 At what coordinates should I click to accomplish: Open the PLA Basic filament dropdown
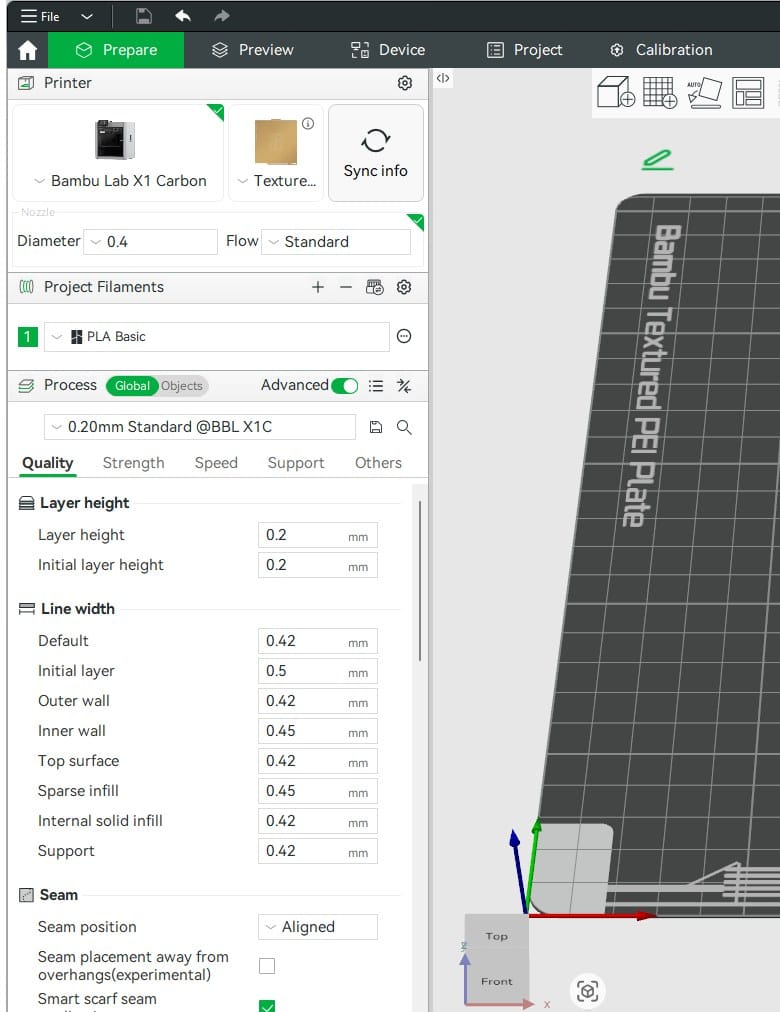(x=217, y=336)
